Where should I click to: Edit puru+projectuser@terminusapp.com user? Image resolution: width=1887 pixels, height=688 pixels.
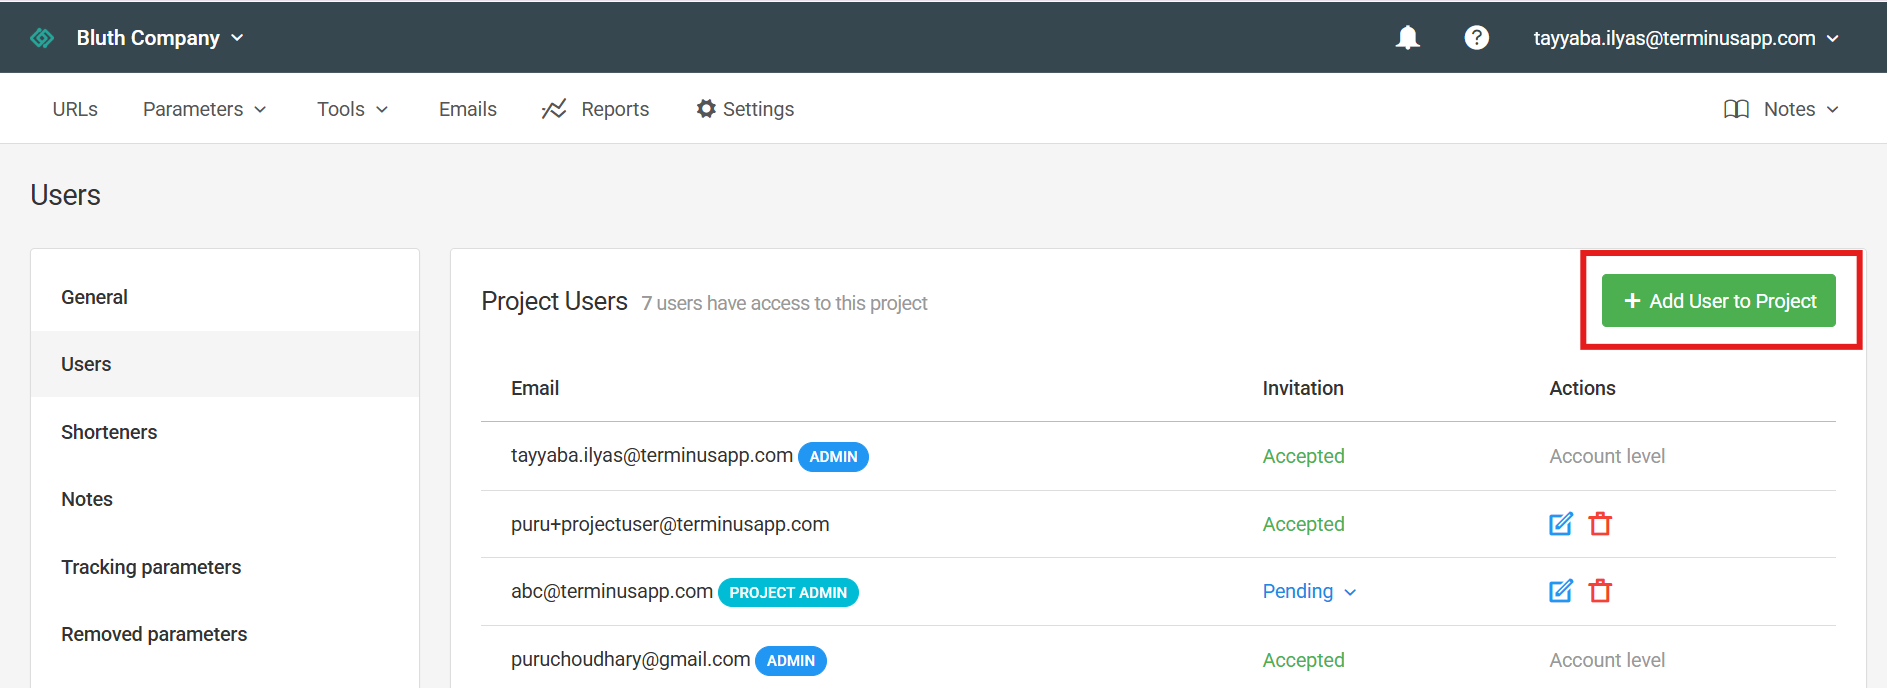click(1561, 524)
